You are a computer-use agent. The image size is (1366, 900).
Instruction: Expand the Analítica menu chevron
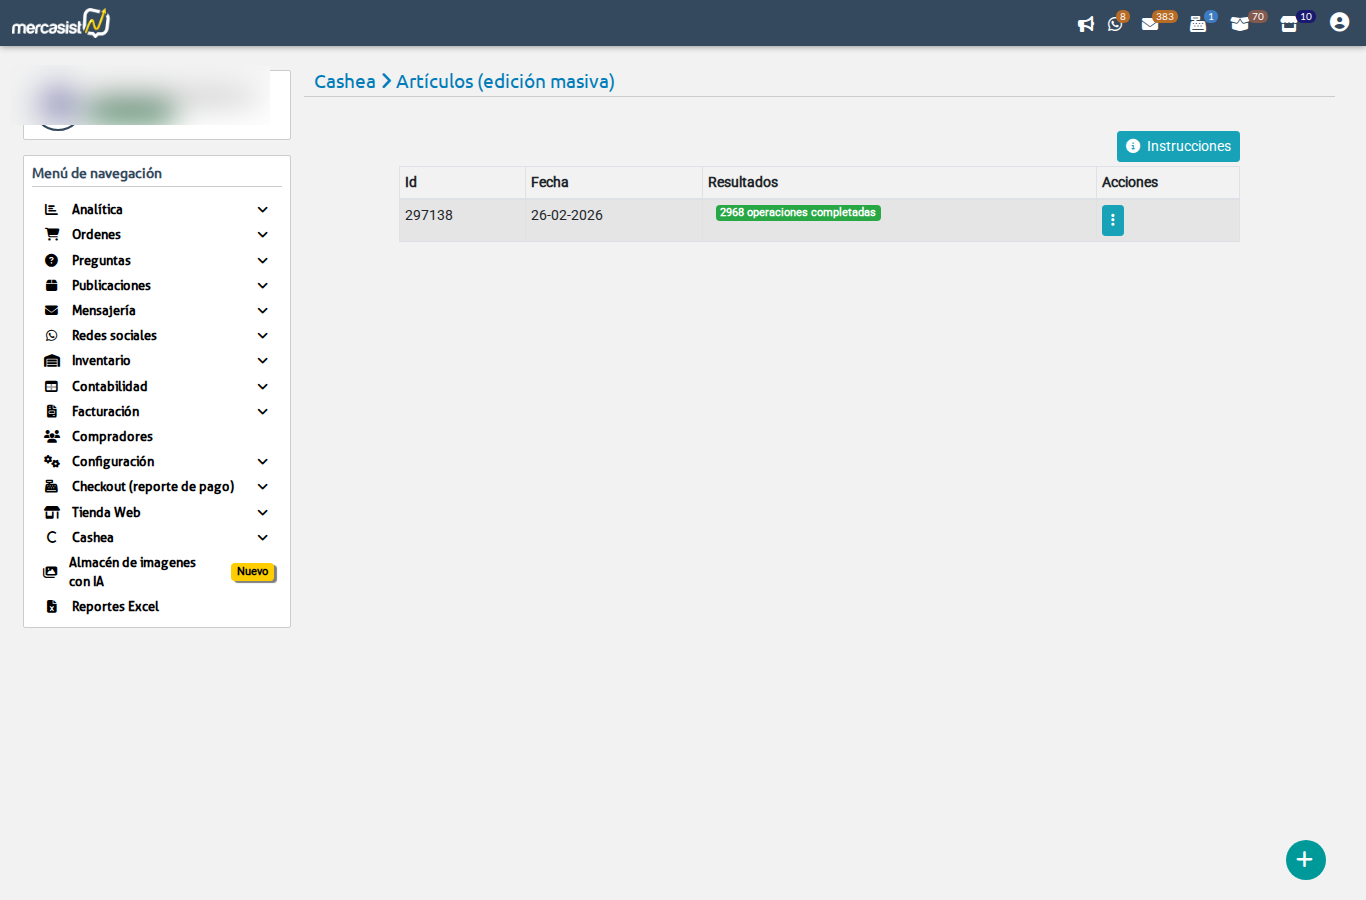click(262, 210)
